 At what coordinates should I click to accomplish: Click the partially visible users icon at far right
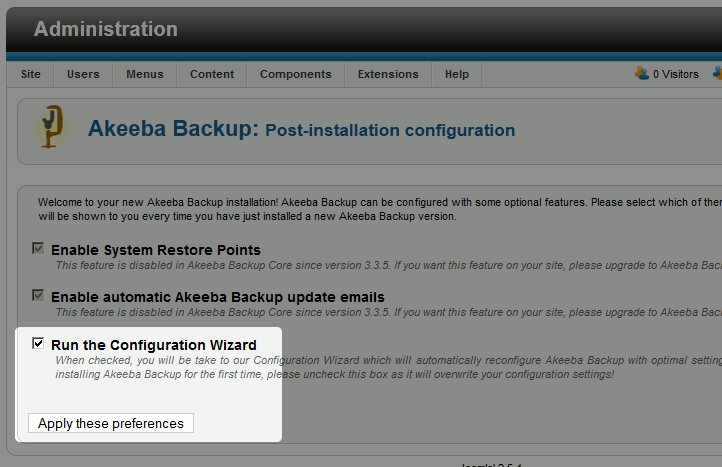[x=717, y=73]
